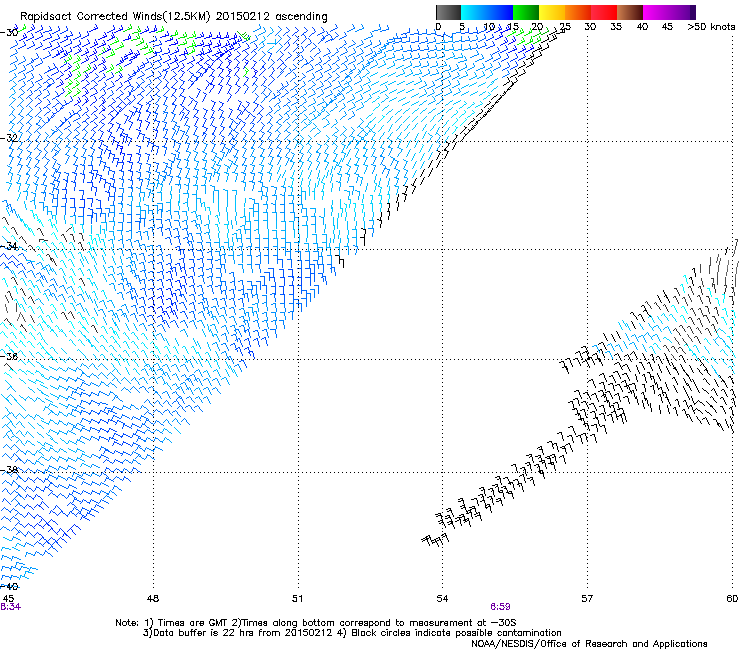Image resolution: width=740 pixels, height=650 pixels.
Task: Click the longitude axis label '54'
Action: coord(442,599)
